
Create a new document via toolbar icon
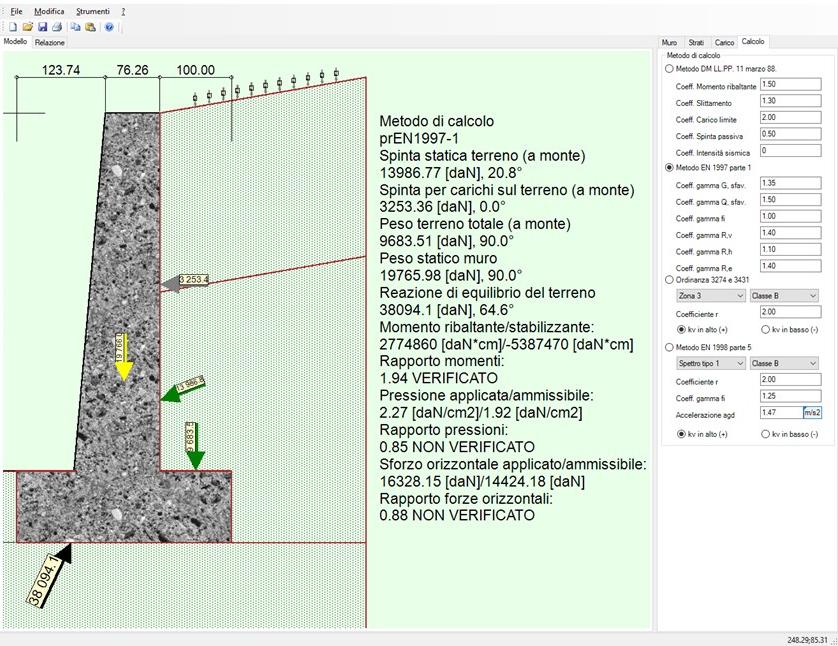(x=13, y=27)
